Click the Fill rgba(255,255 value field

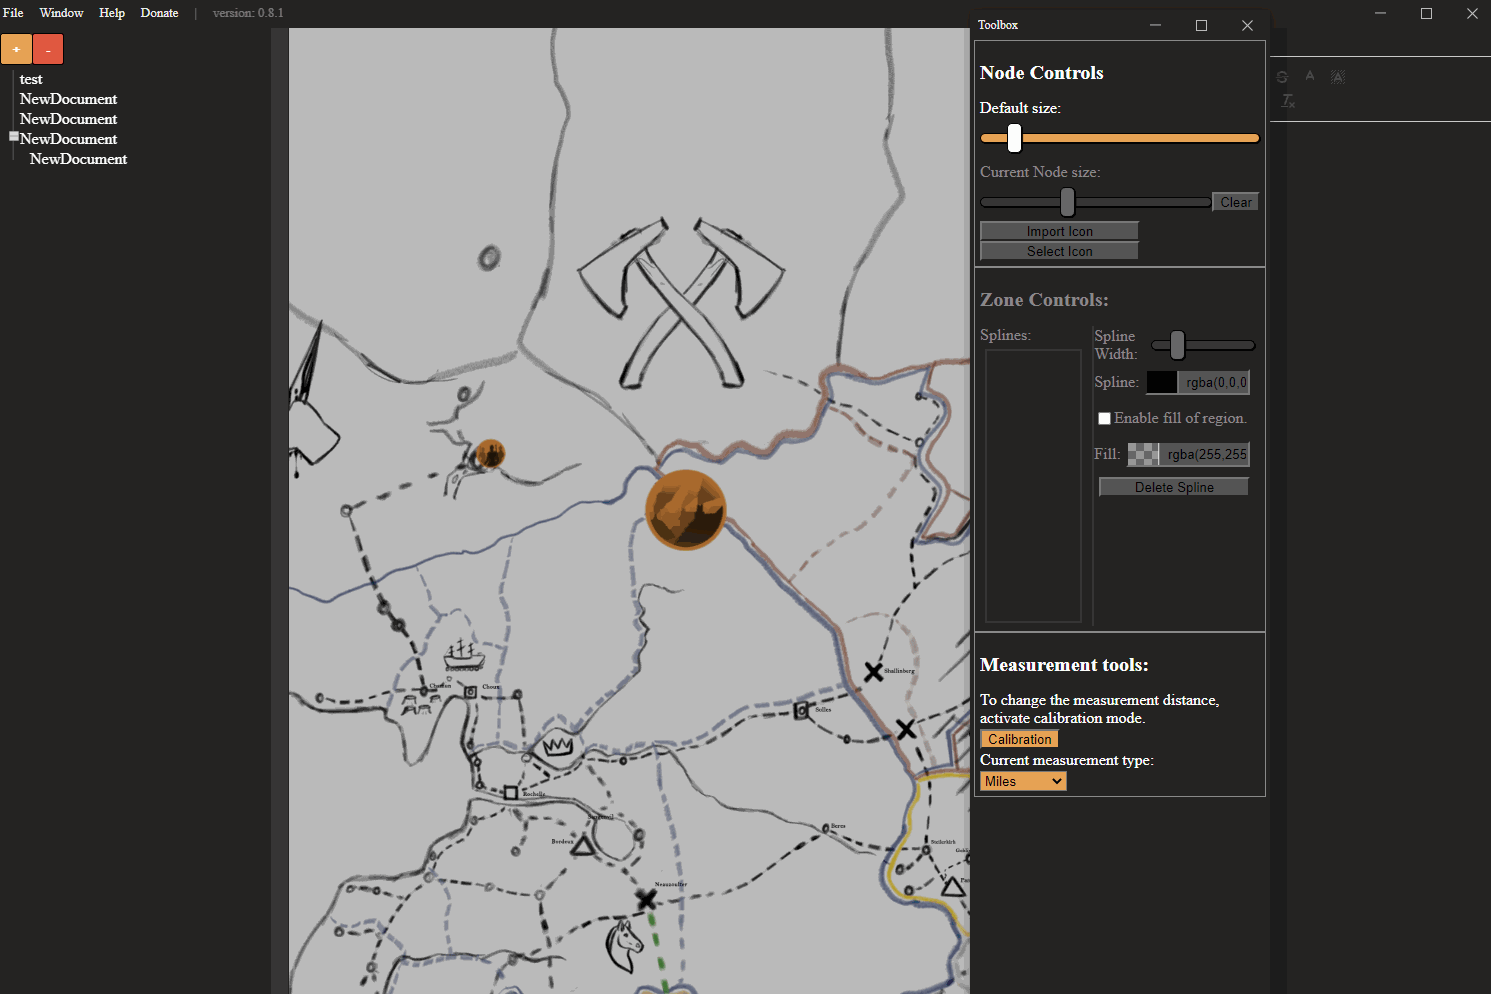click(1205, 454)
